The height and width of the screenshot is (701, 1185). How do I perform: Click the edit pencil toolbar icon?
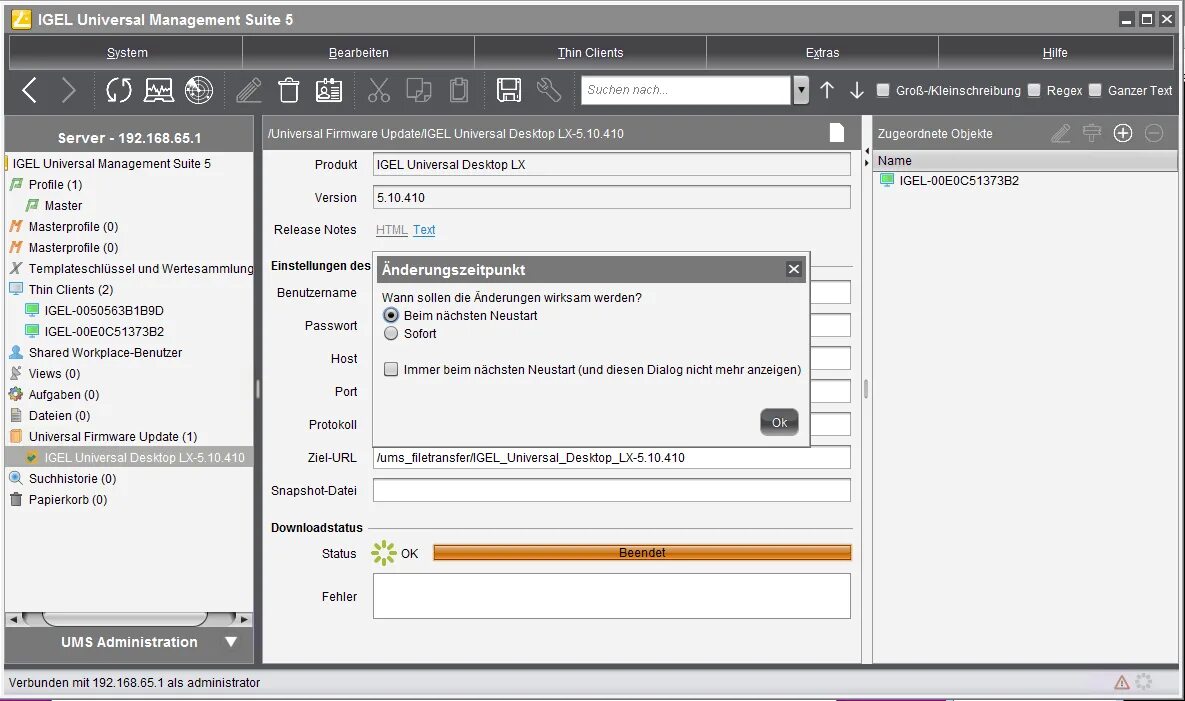tap(249, 90)
